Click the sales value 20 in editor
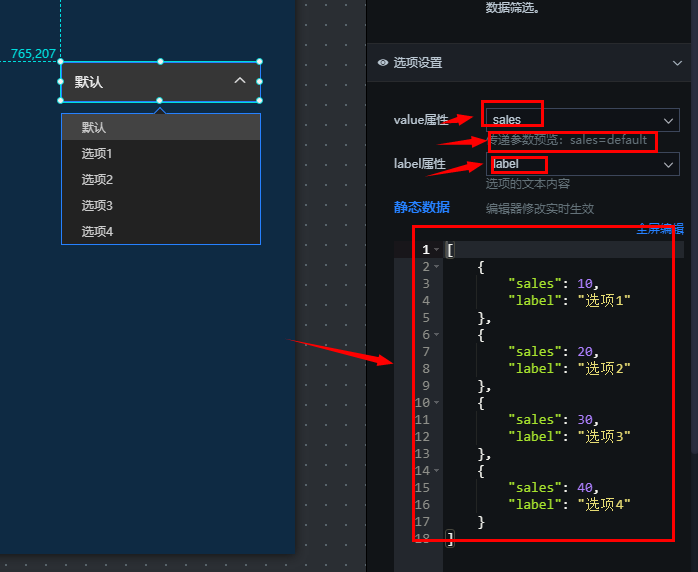The height and width of the screenshot is (572, 698). coord(585,352)
